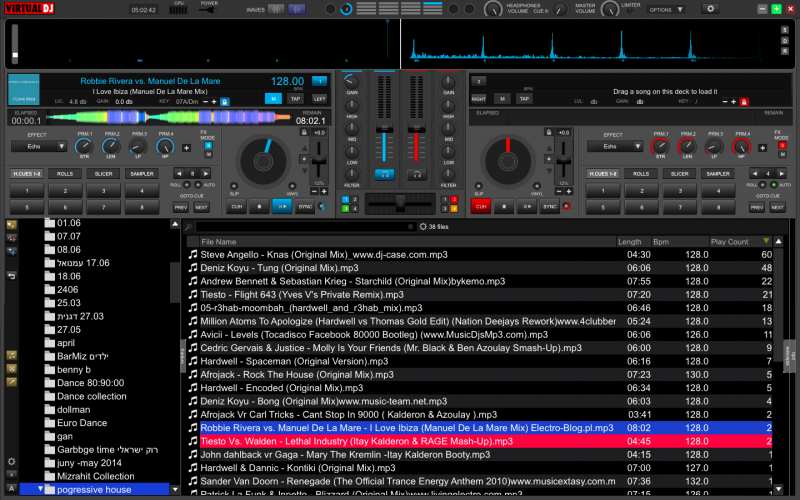Select SAMPLER tab on right deck
Viewport: 800px width, 500px height.
click(x=718, y=174)
